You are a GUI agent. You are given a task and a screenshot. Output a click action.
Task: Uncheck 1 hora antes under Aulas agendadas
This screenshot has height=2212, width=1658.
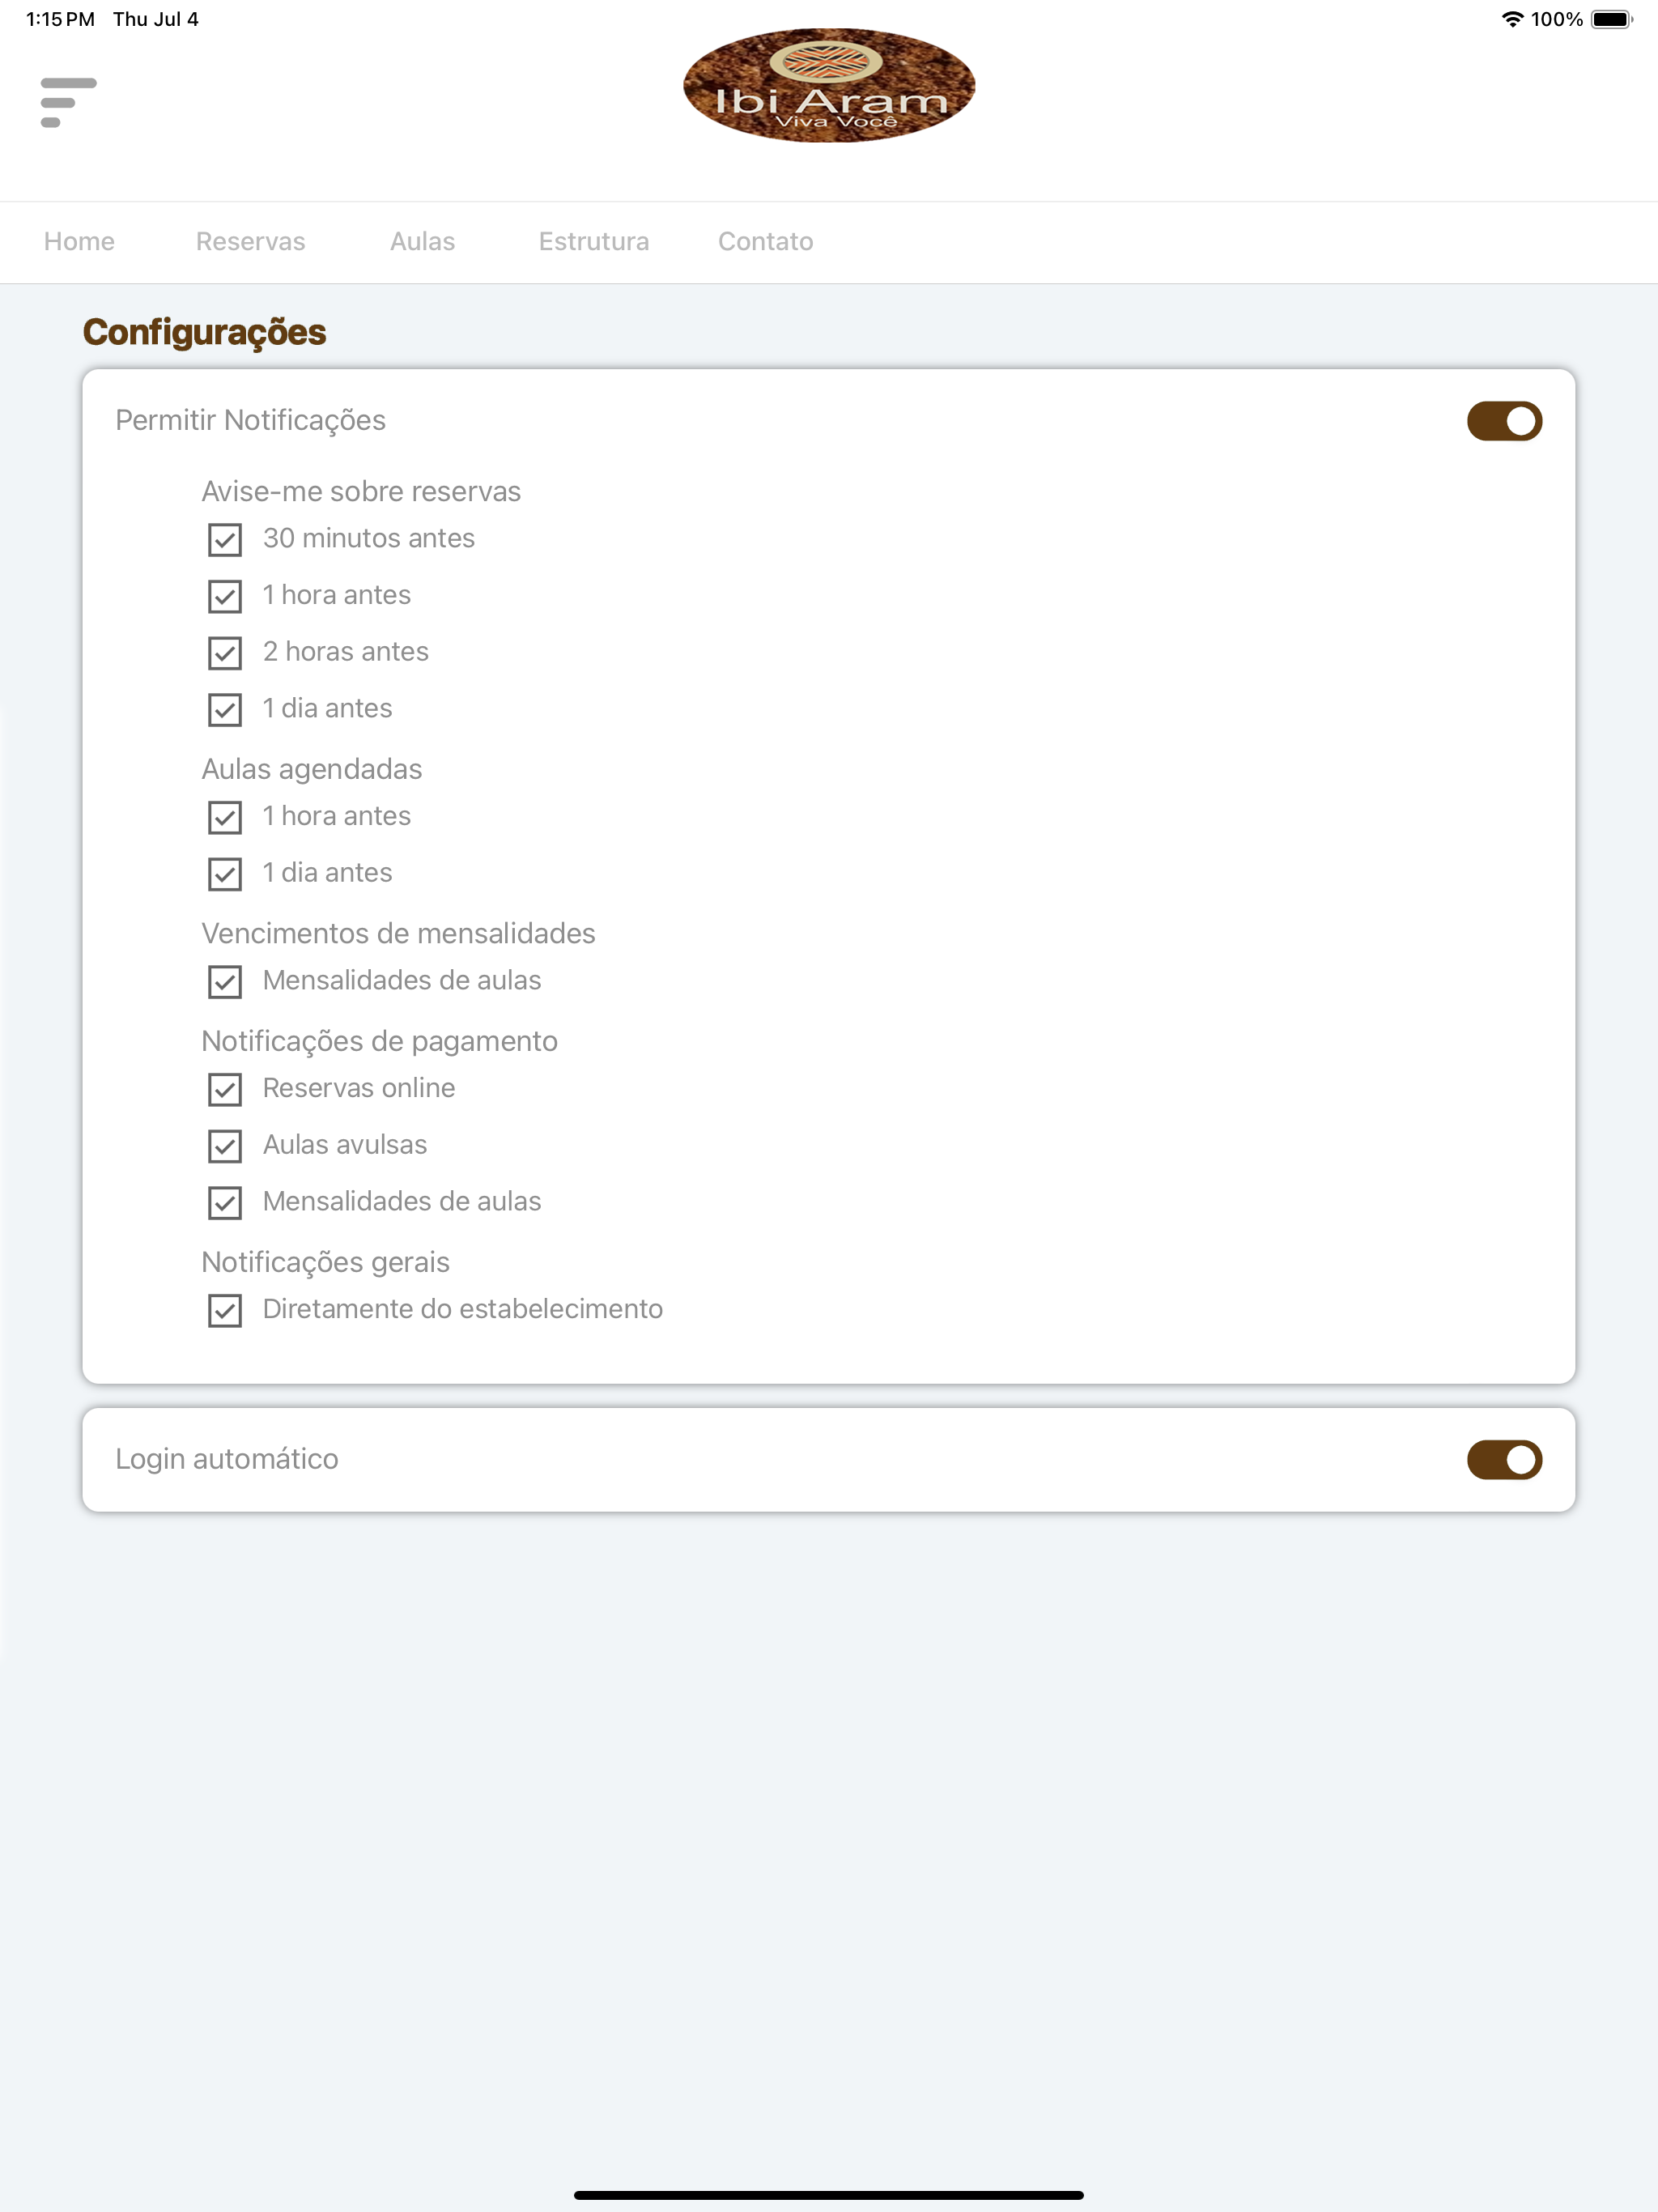coord(225,817)
